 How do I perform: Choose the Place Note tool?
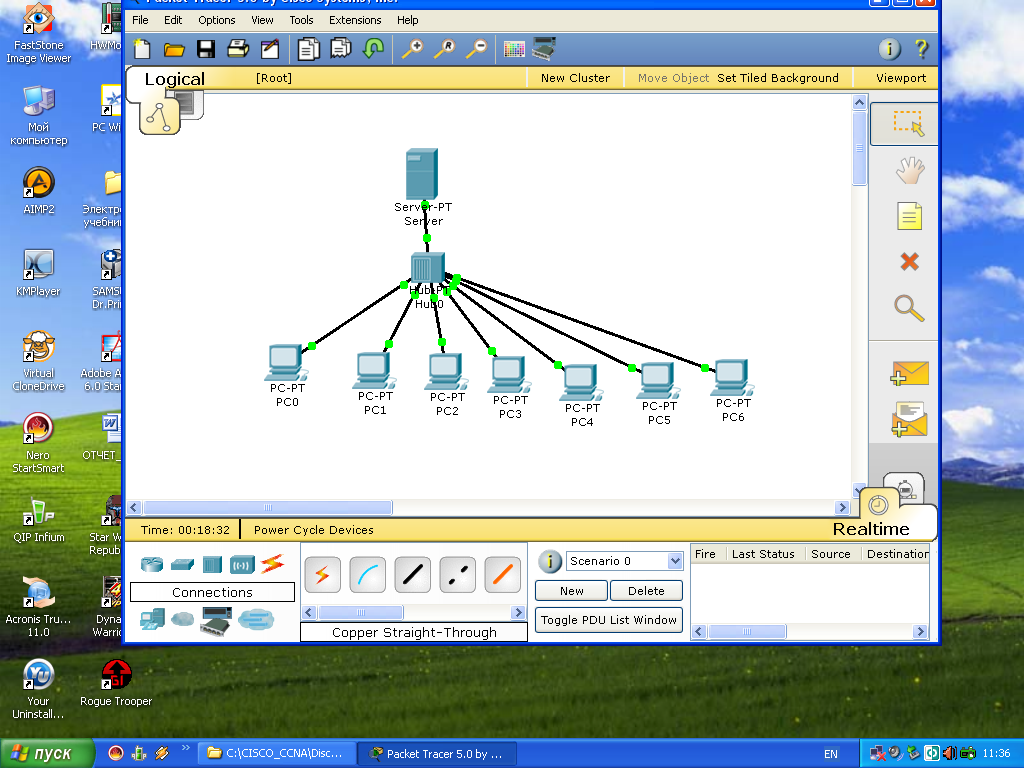[909, 216]
